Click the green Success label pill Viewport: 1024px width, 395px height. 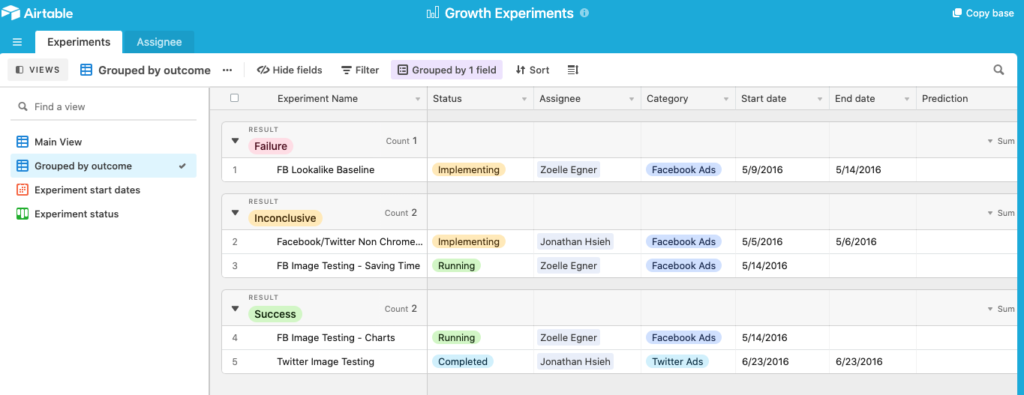click(x=275, y=314)
